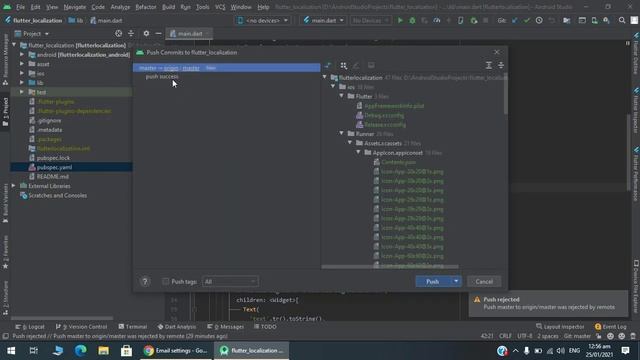Image resolution: width=640 pixels, height=360 pixels.
Task: Select Contents.json in Push dialog tree
Action: tap(398, 162)
